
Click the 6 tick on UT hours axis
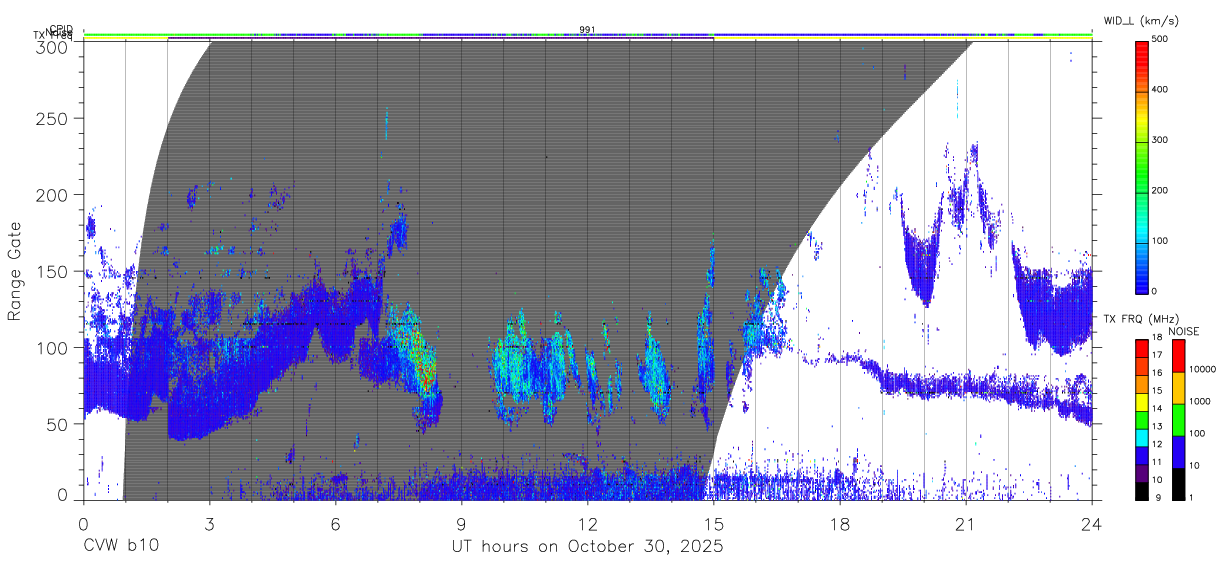[335, 523]
